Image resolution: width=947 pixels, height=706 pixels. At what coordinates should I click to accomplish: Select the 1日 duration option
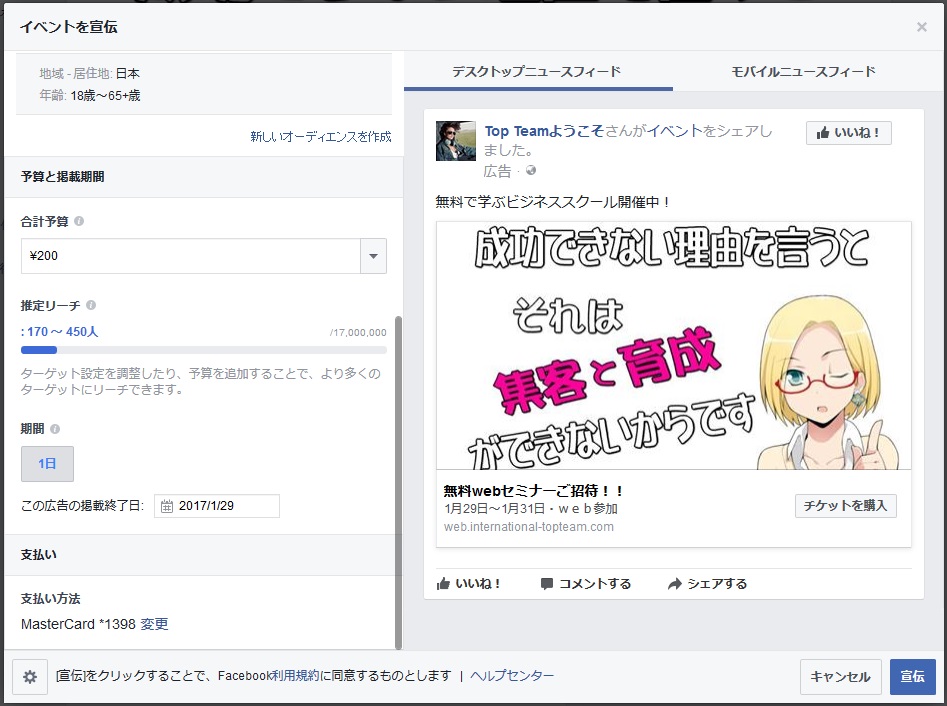click(x=47, y=464)
